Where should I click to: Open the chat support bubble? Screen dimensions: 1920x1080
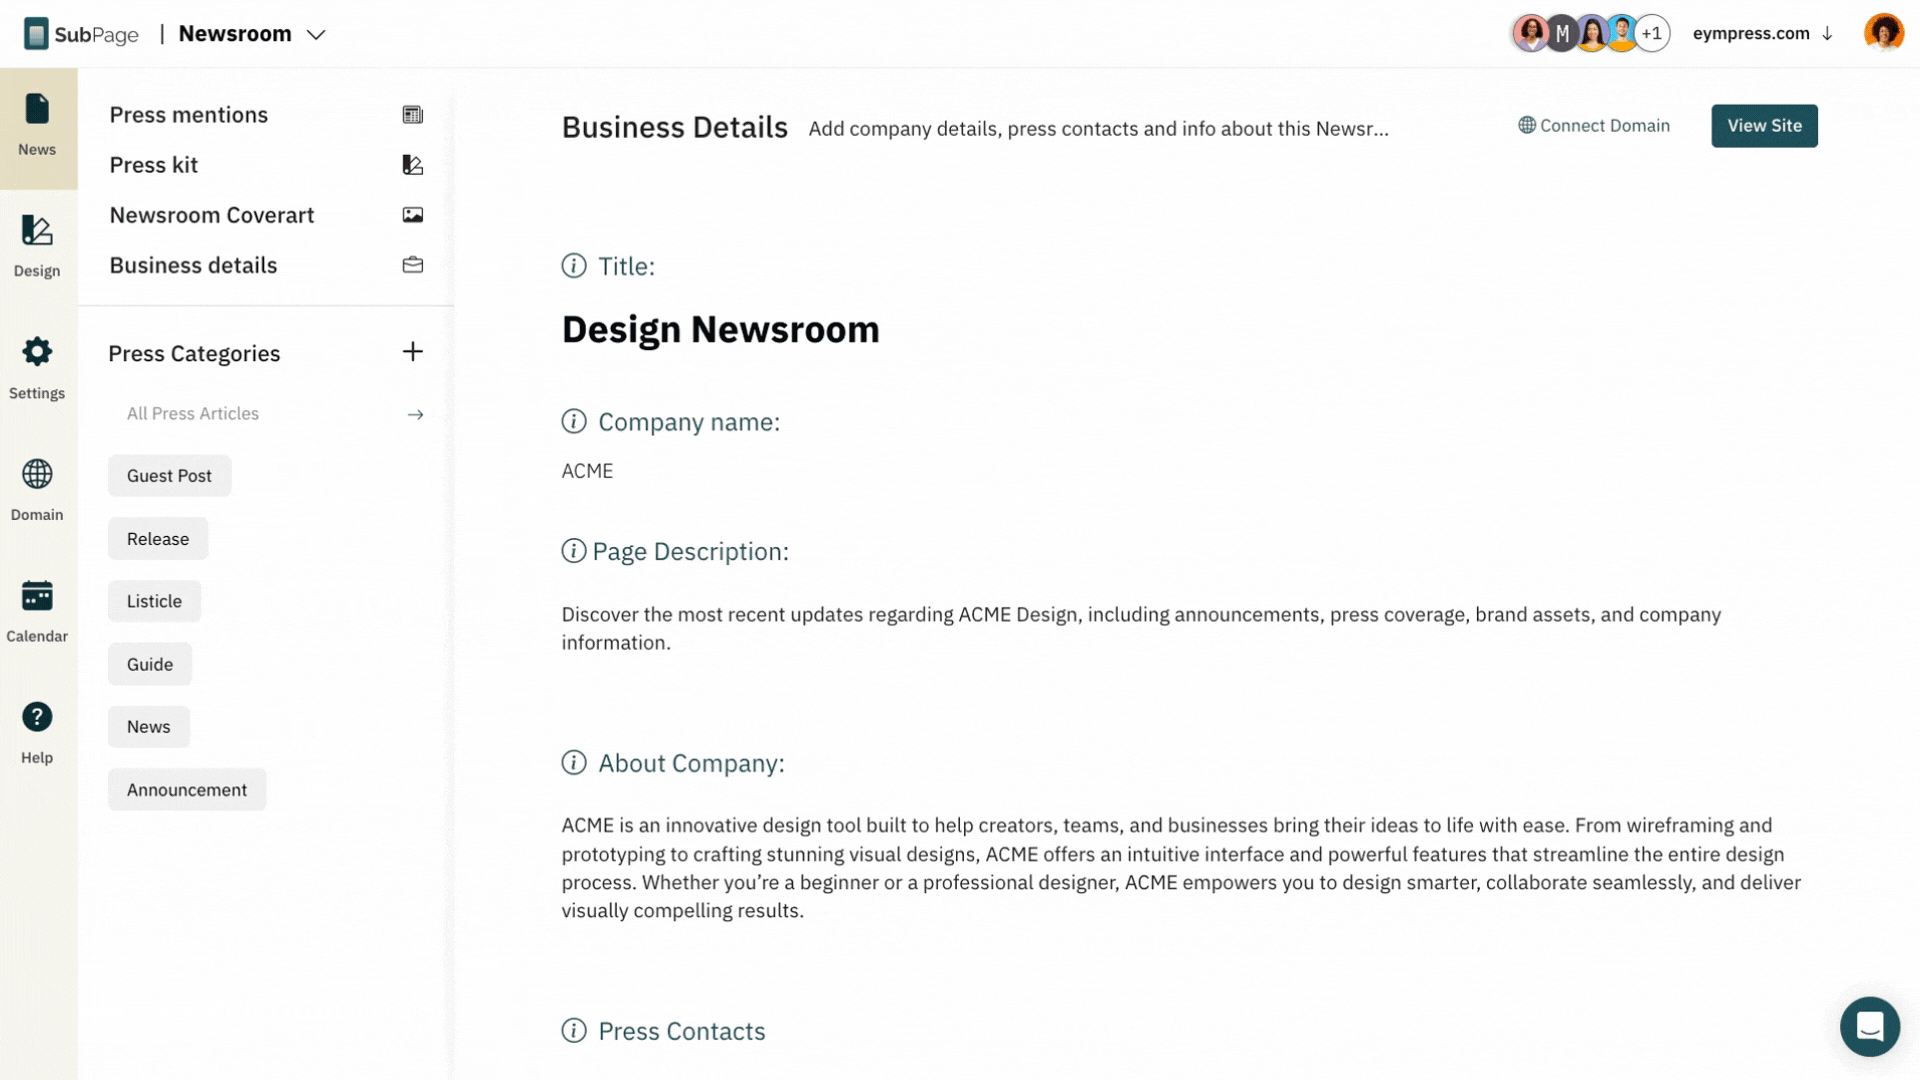[x=1869, y=1026]
